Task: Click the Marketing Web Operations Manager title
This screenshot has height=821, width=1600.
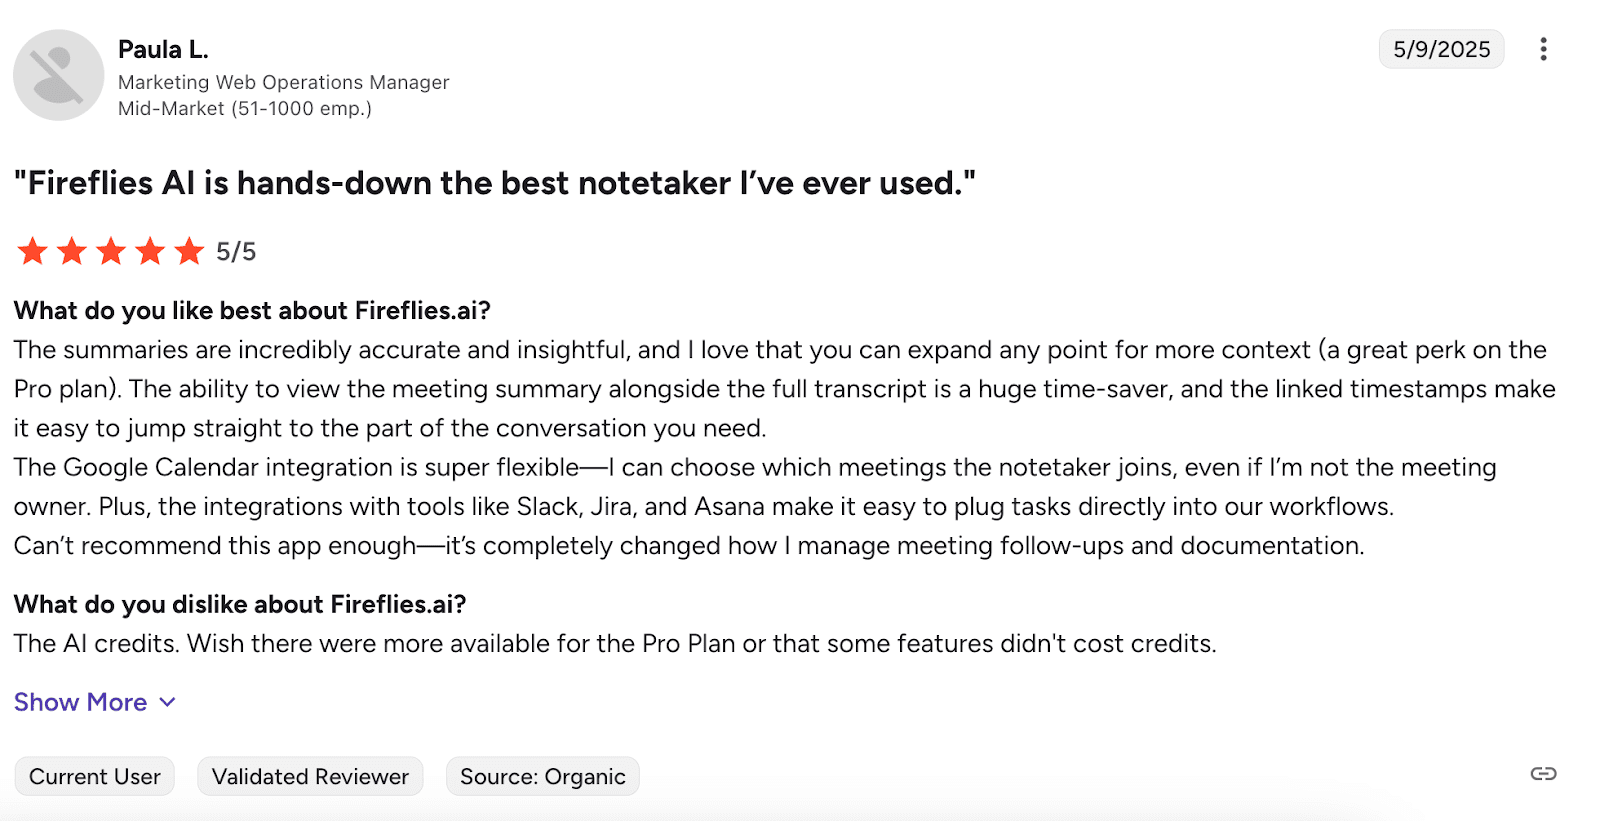Action: click(283, 82)
